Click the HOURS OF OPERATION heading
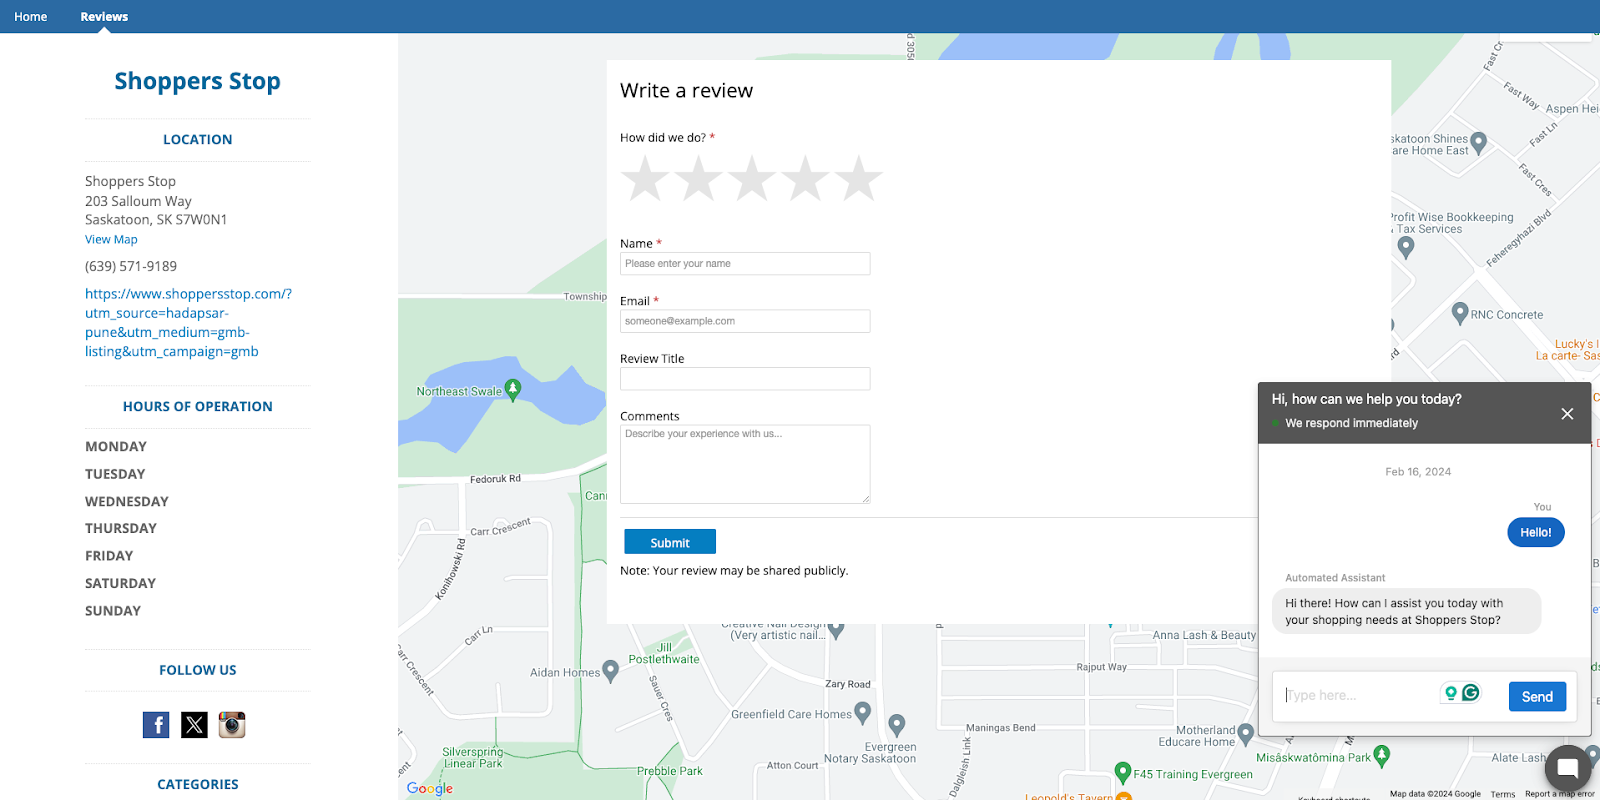The width and height of the screenshot is (1600, 800). (x=198, y=407)
